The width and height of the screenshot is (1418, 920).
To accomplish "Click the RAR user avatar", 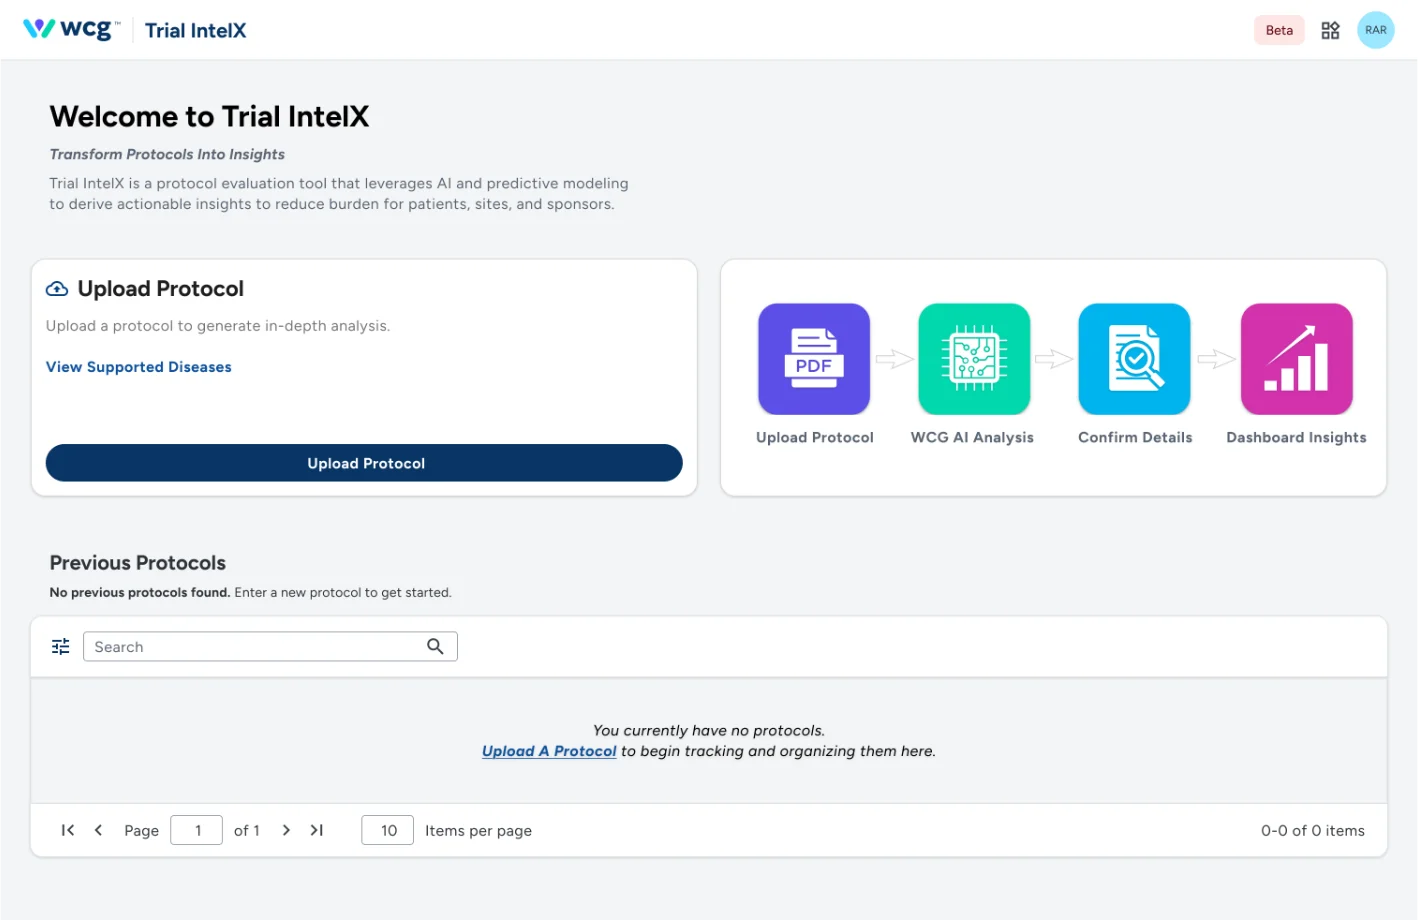I will point(1376,29).
